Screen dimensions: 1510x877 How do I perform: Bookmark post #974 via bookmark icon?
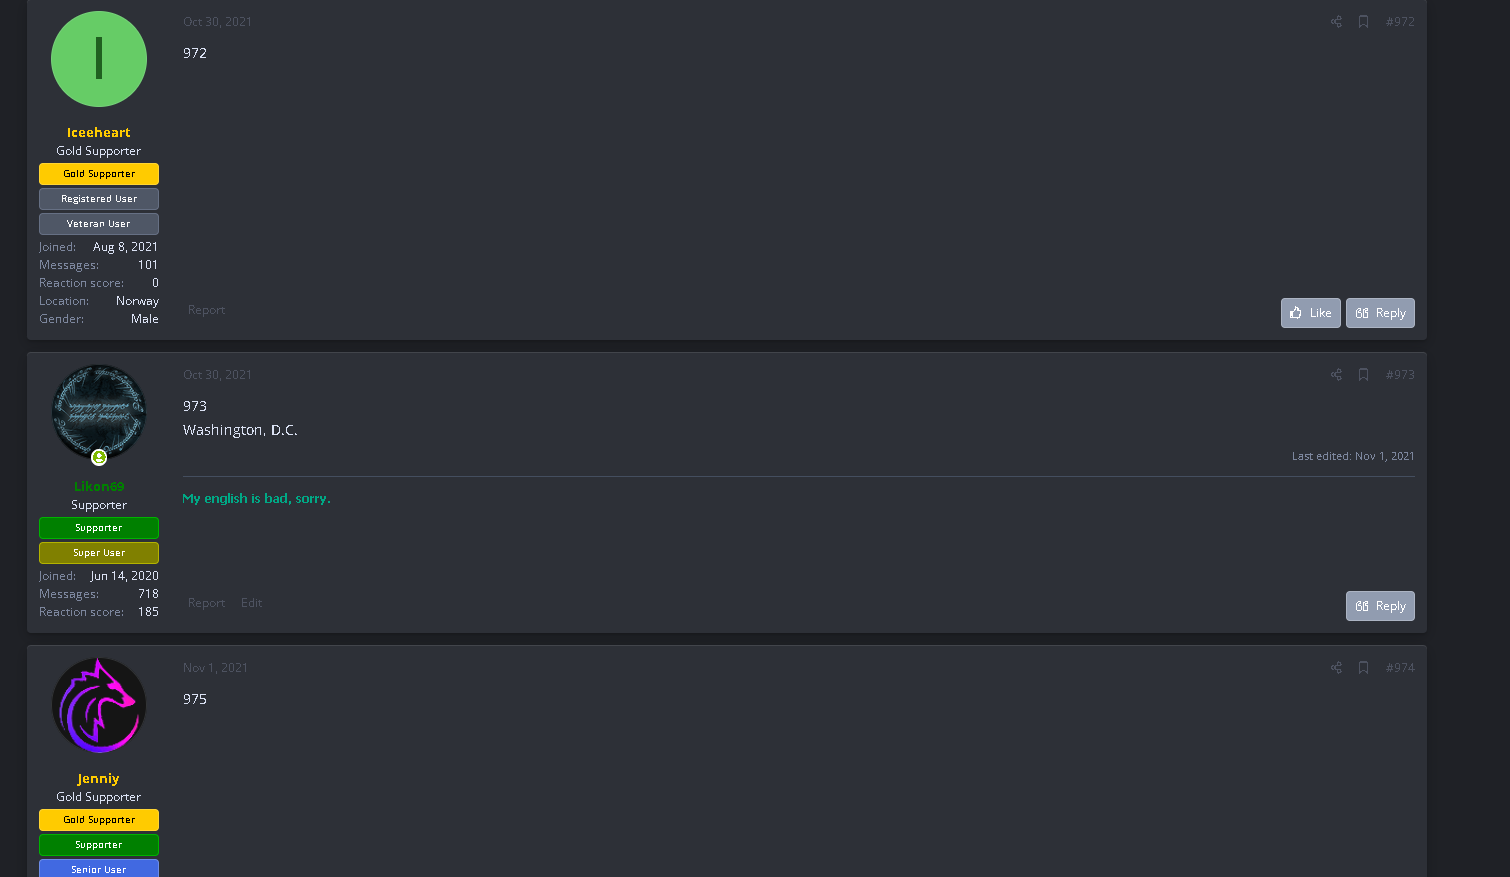point(1363,668)
